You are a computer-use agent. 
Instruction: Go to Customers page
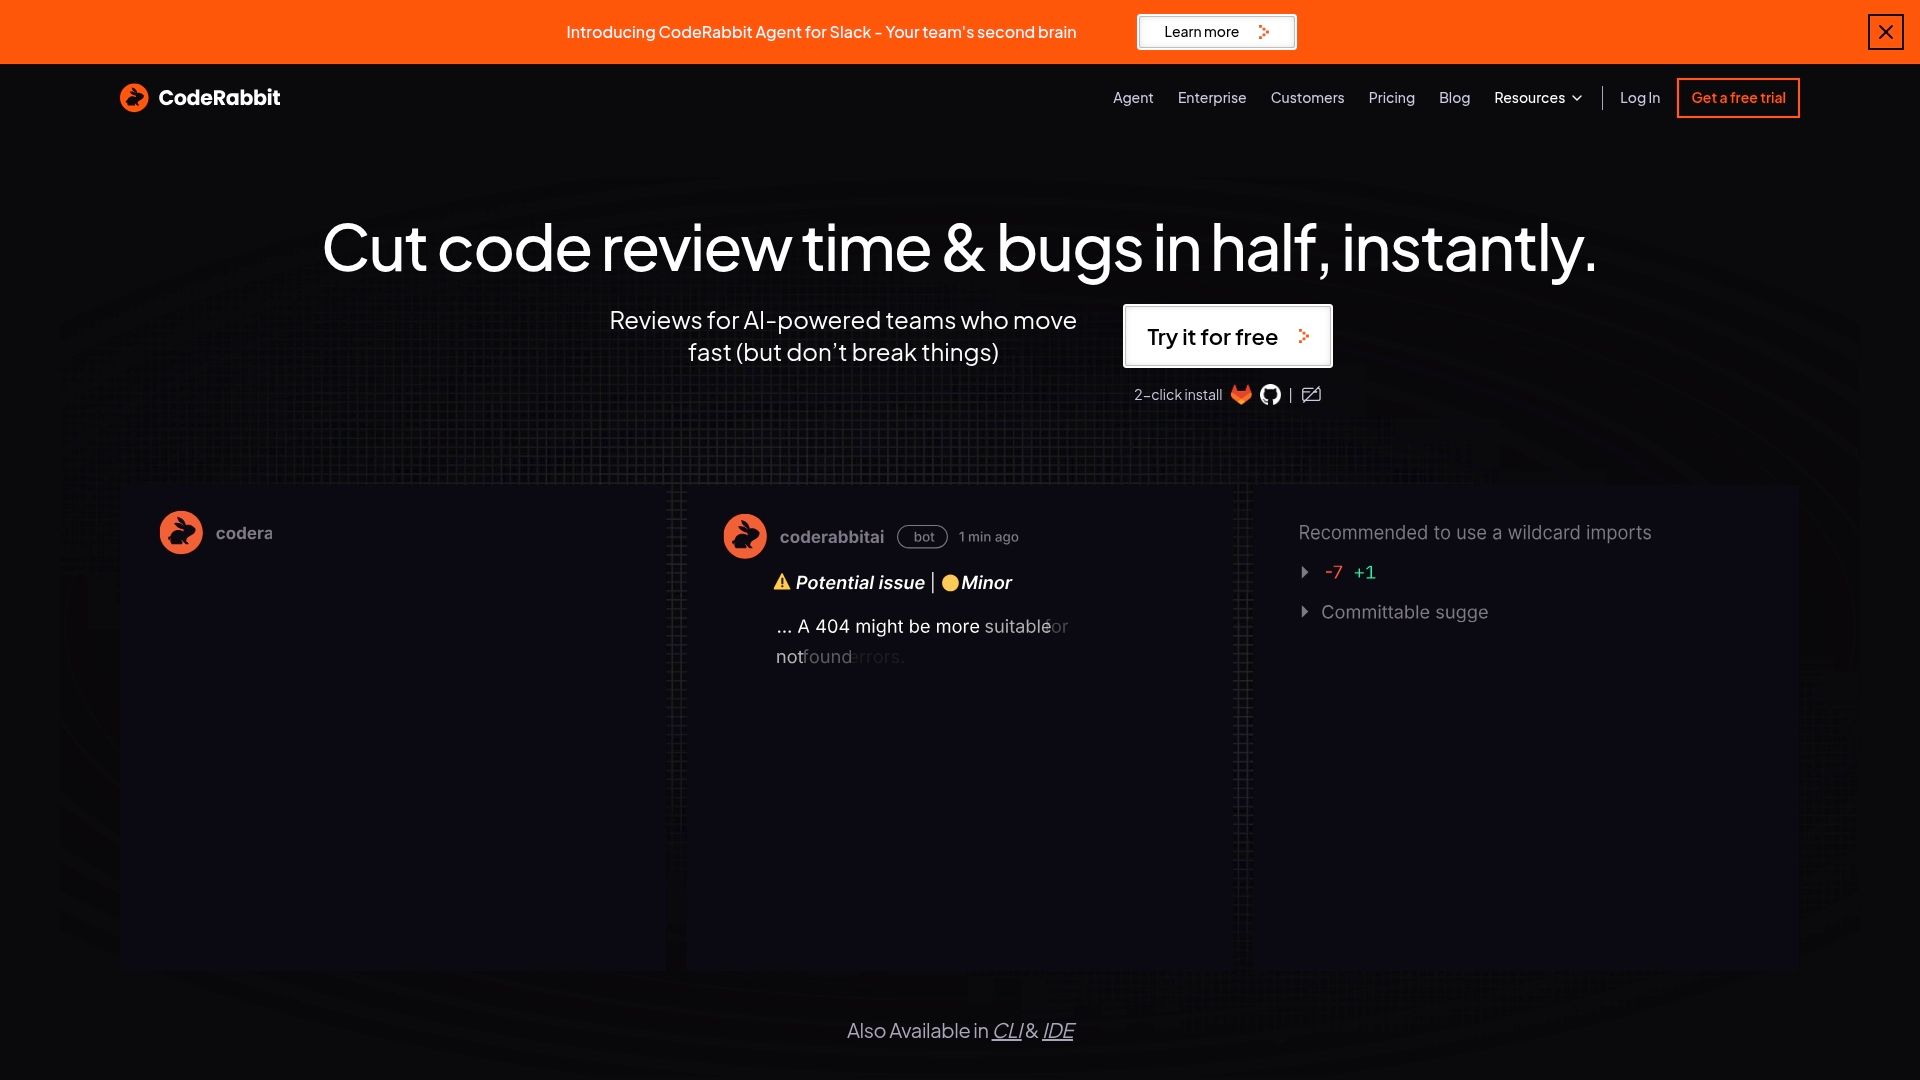[1307, 98]
